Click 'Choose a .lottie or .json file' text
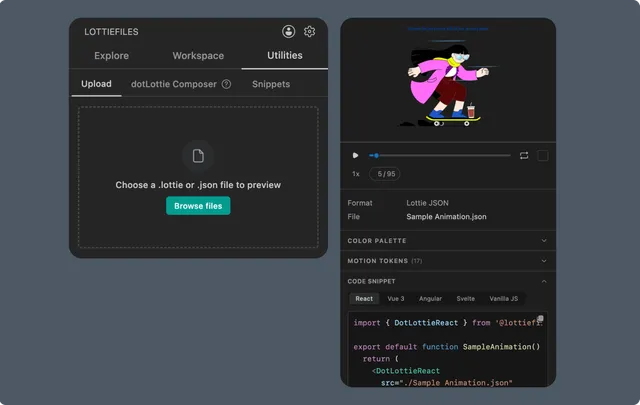 click(198, 185)
